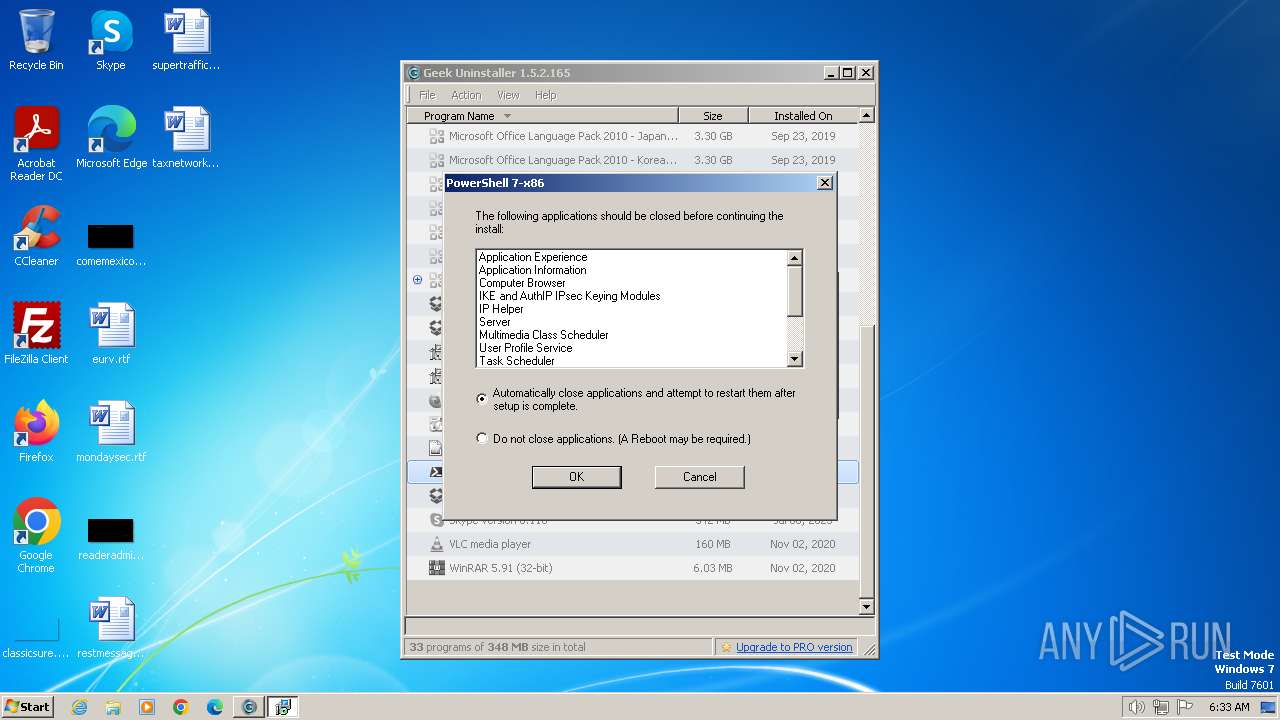1280x720 pixels.
Task: Open the File menu in Geek Uninstaller
Action: pos(427,95)
